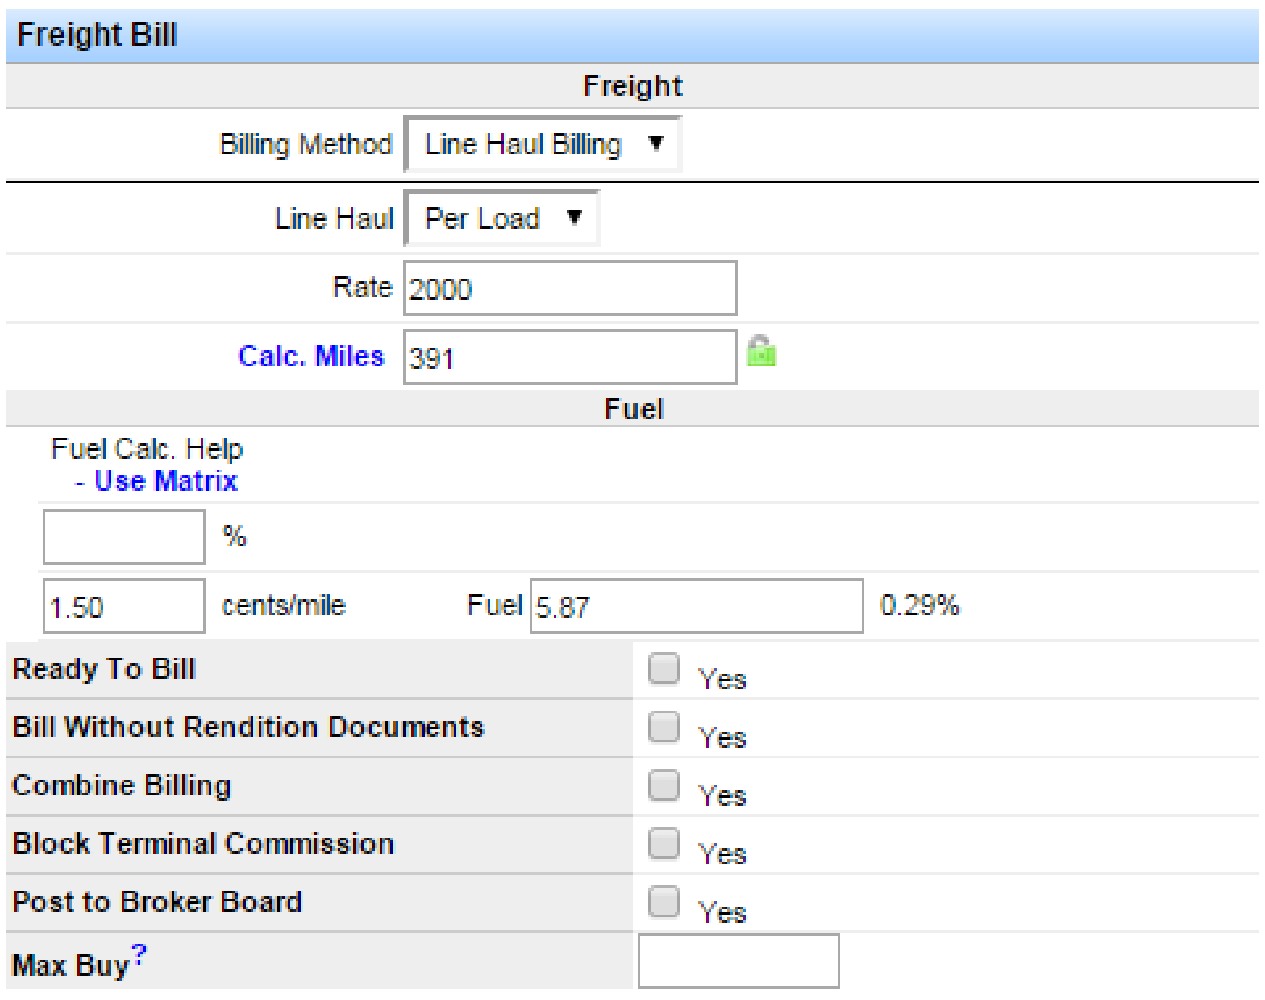The height and width of the screenshot is (1000, 1265).
Task: Click the Max Buy input field
Action: click(x=738, y=962)
